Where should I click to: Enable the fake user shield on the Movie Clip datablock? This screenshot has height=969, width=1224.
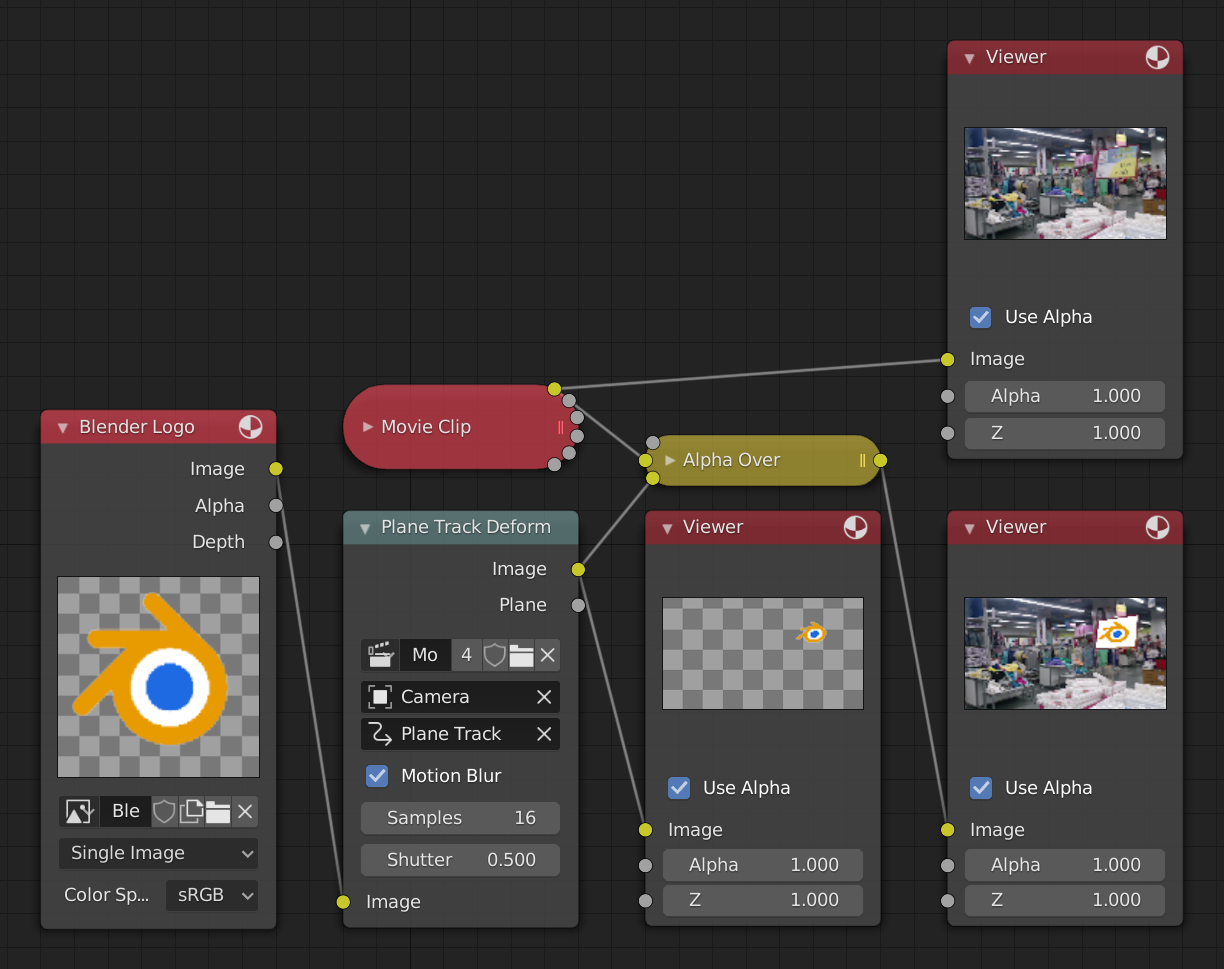click(x=494, y=655)
